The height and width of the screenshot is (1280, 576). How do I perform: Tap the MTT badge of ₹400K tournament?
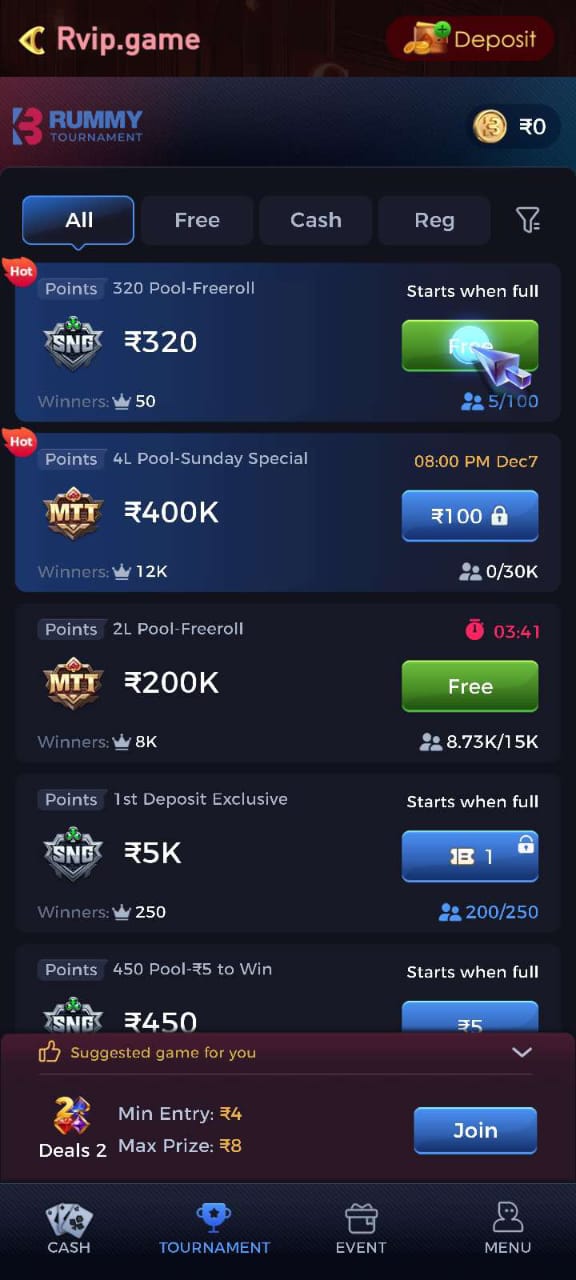pos(74,515)
